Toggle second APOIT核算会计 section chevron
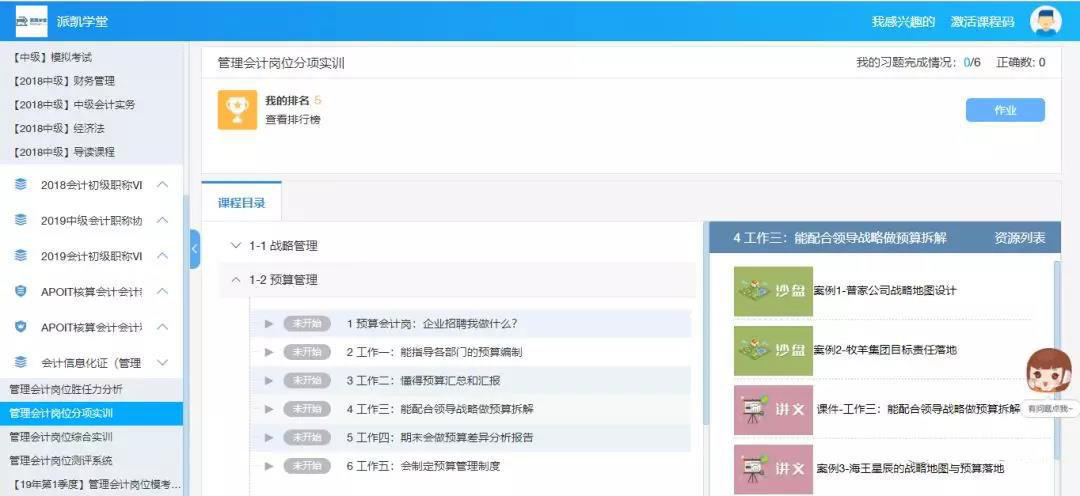Screen dimensions: 1080x496 [163, 327]
